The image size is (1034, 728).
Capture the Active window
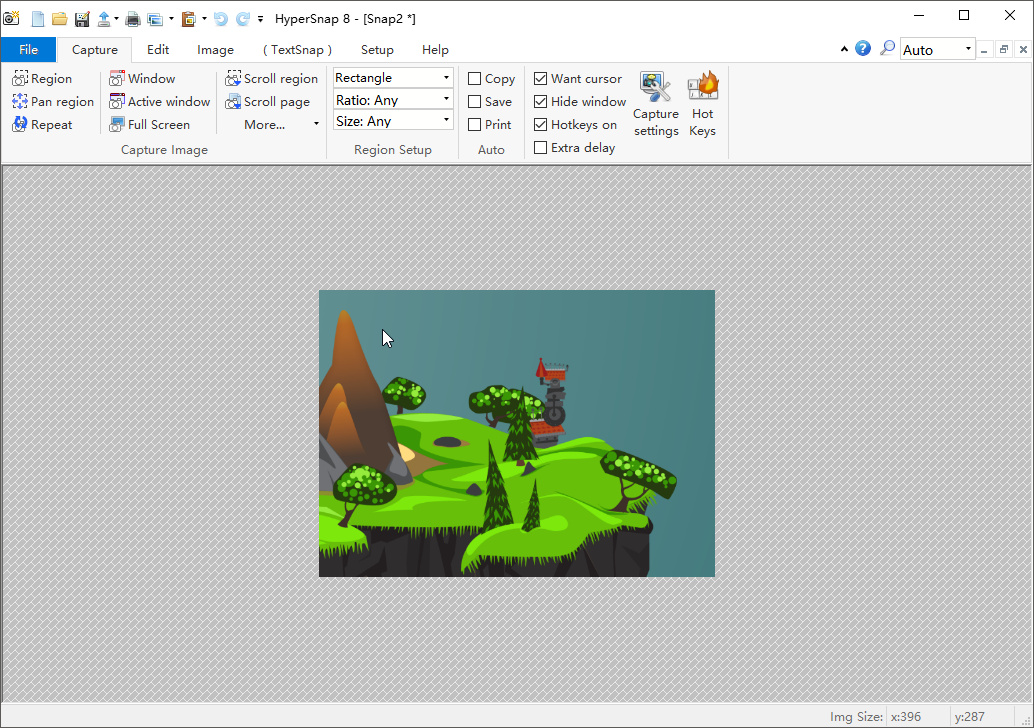pos(160,102)
